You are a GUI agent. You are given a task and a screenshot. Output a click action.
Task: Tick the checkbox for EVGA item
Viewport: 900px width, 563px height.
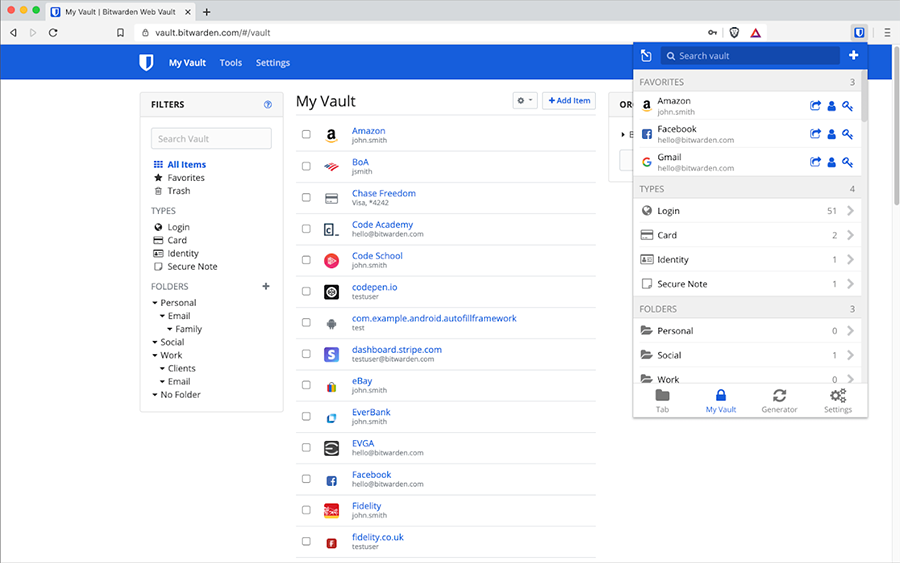click(x=306, y=447)
